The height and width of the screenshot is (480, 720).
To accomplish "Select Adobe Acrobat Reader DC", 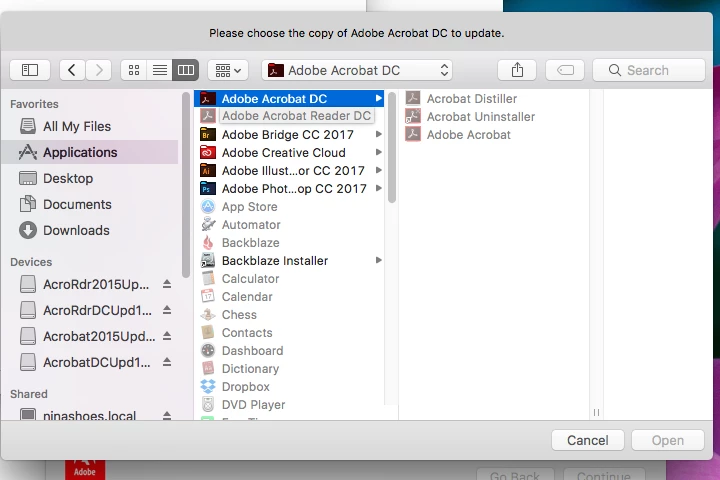I will coord(289,116).
